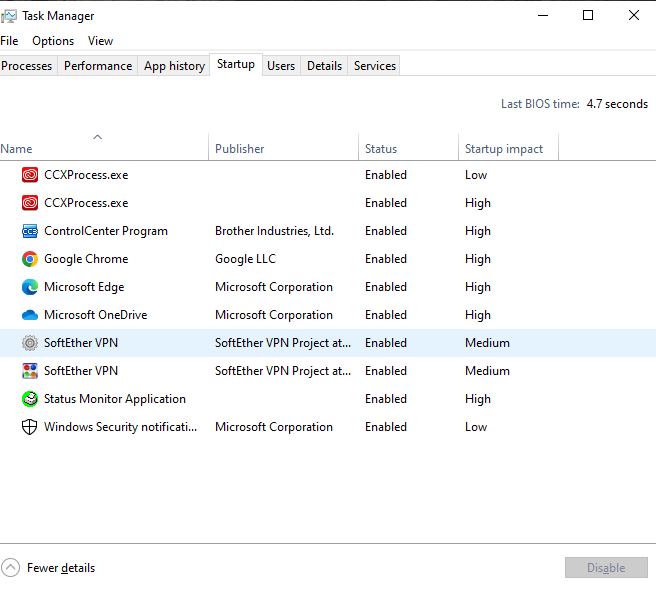Select the Status Monitor Application name
This screenshot has width=656, height=592.
115,399
